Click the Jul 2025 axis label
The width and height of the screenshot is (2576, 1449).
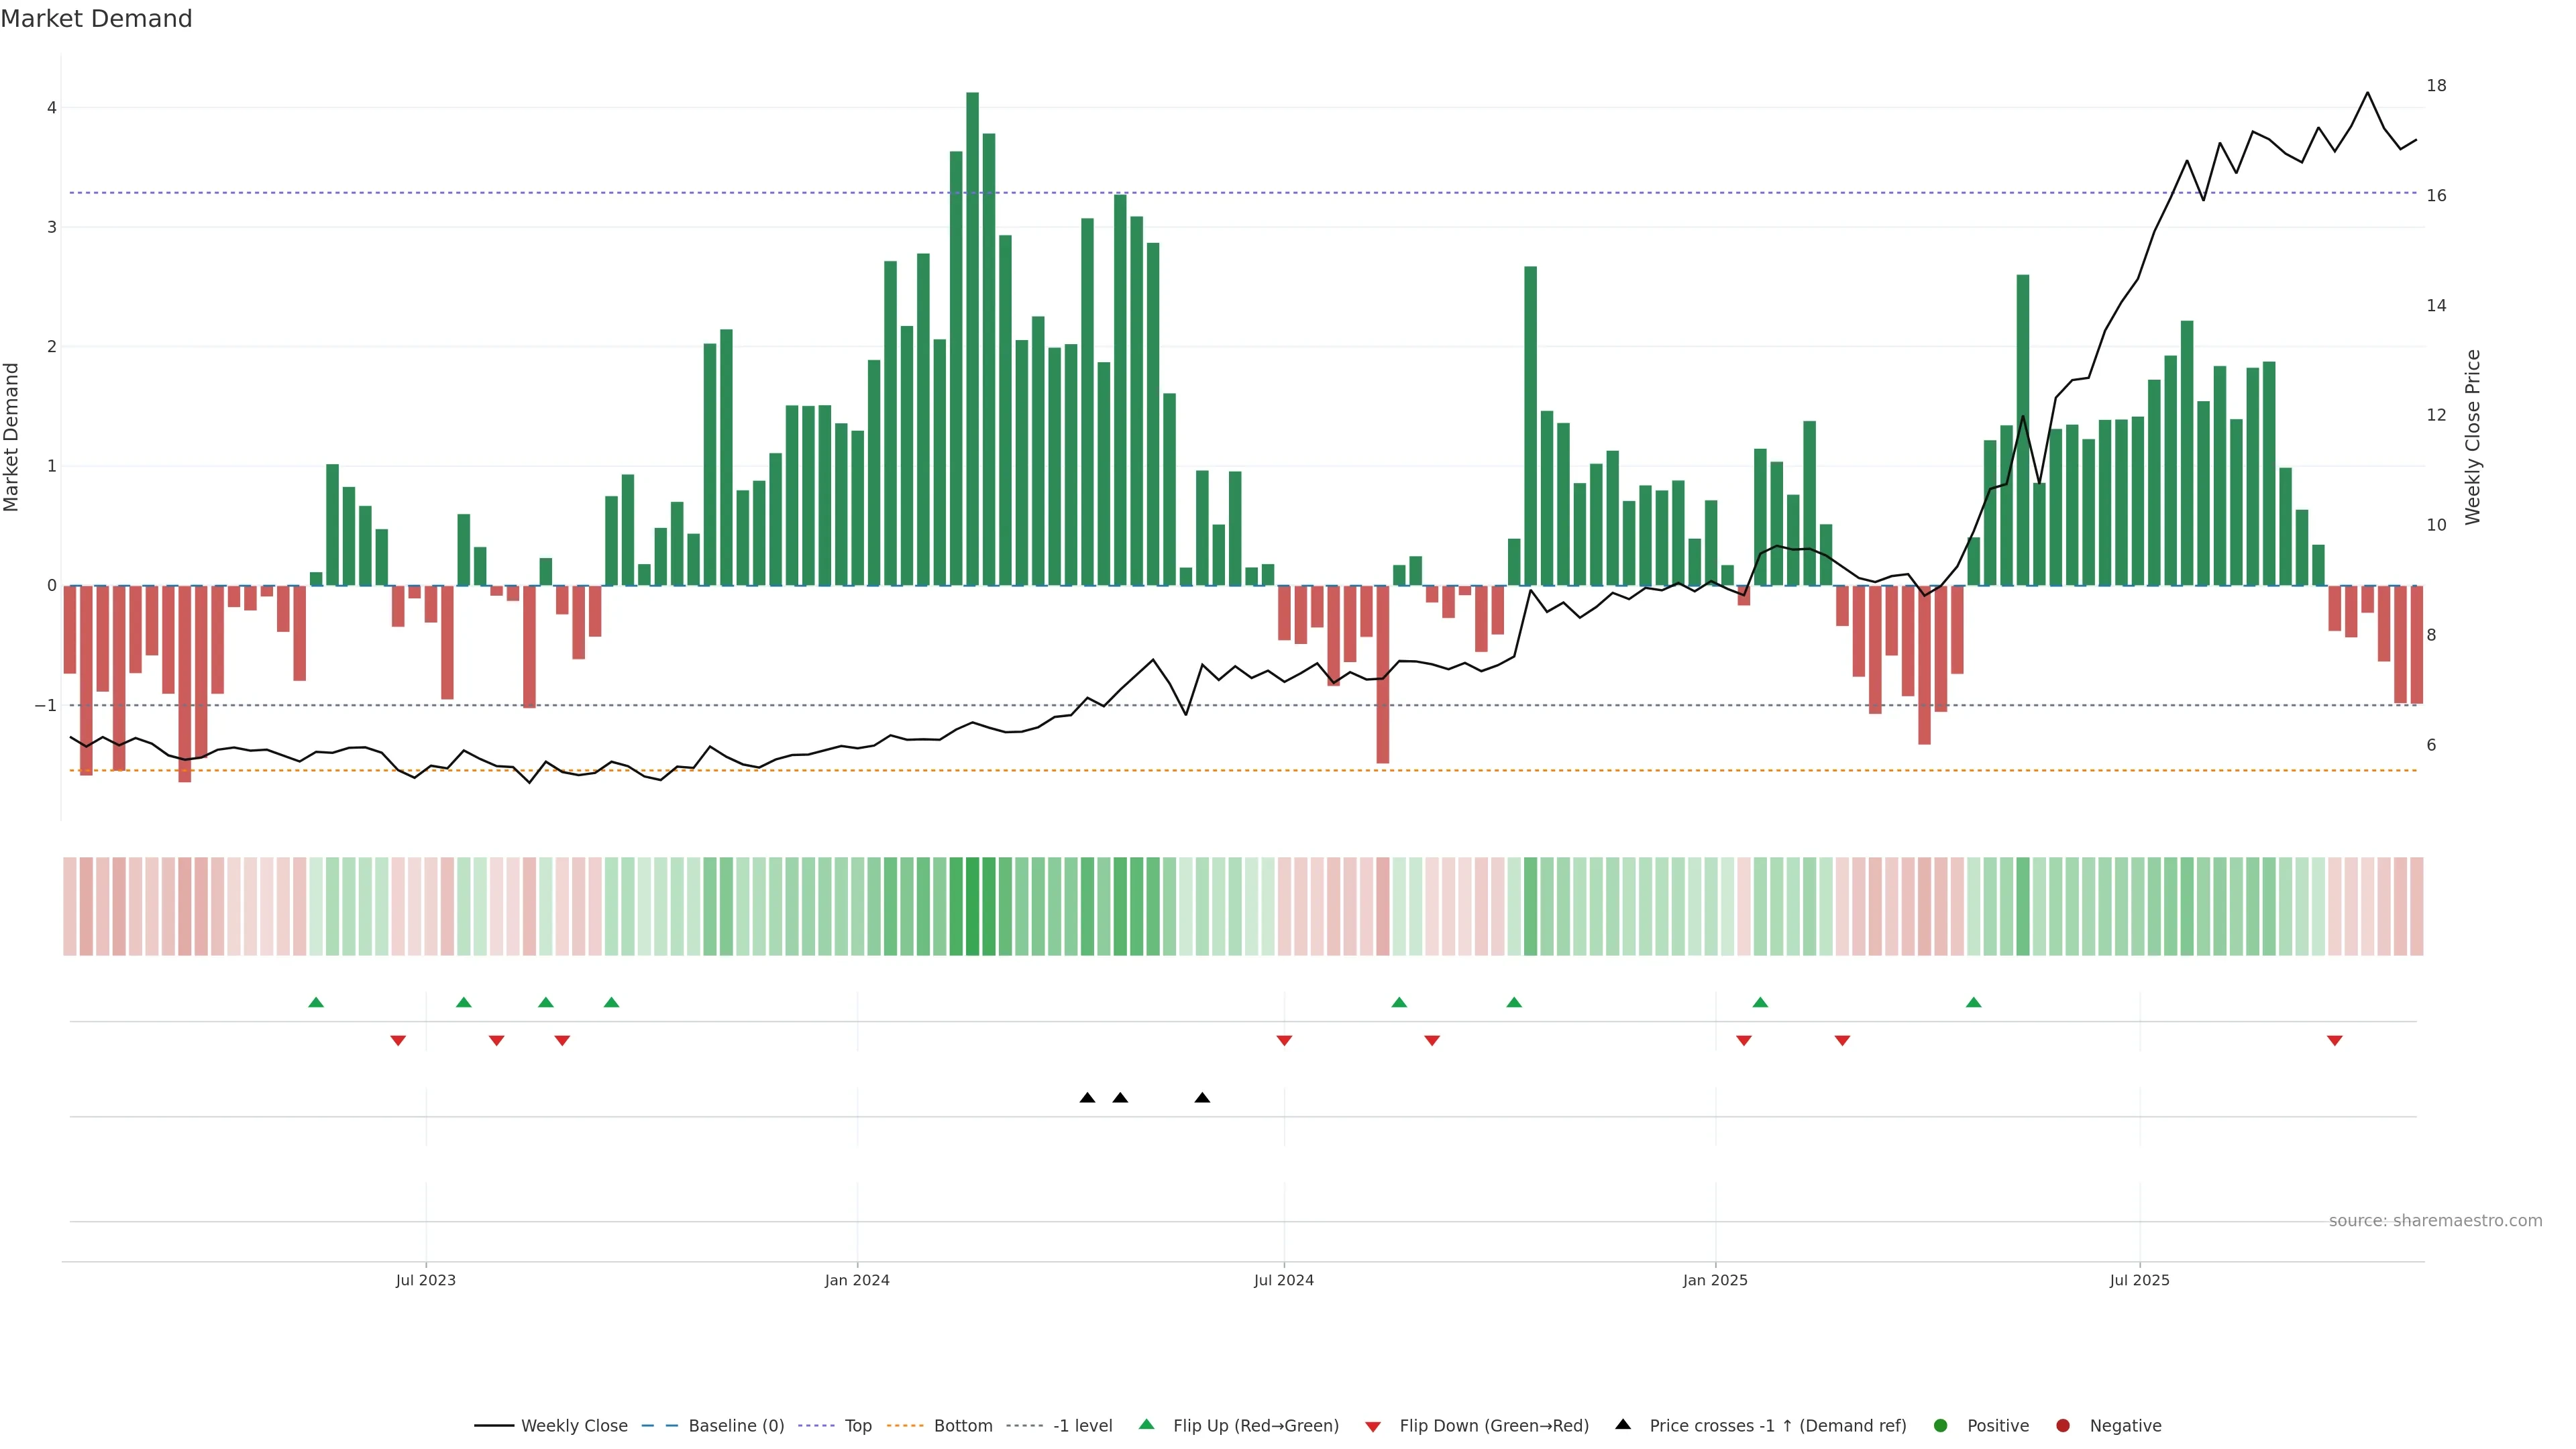pos(2139,1280)
